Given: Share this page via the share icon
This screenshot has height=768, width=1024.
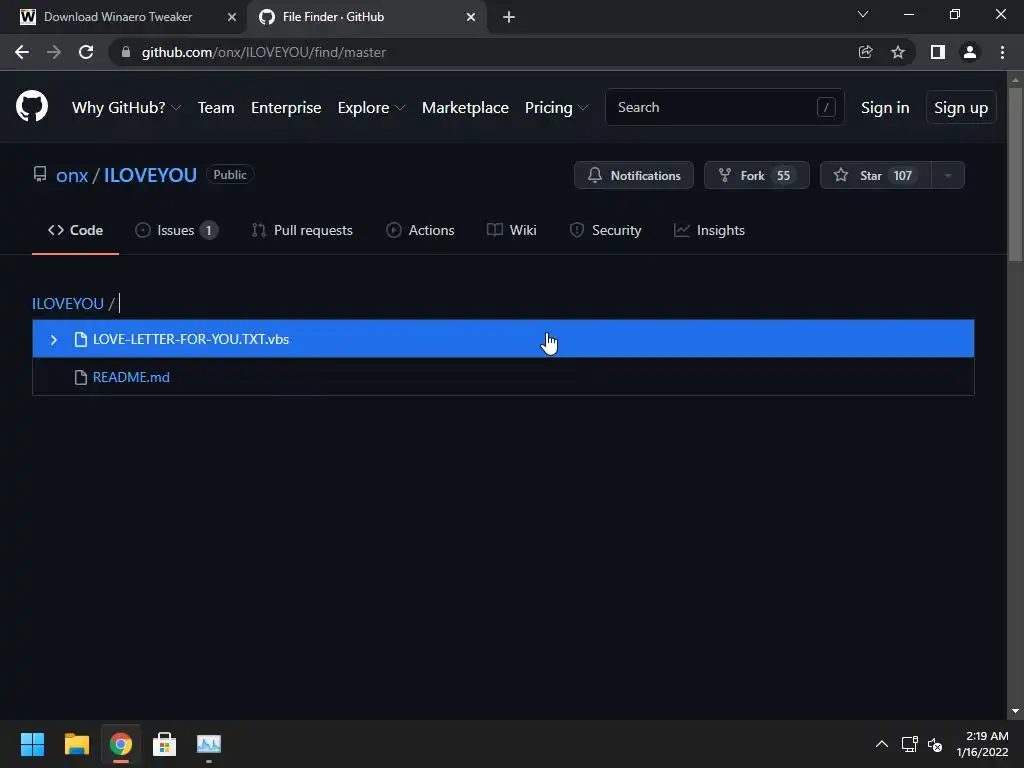Looking at the screenshot, I should coord(865,52).
